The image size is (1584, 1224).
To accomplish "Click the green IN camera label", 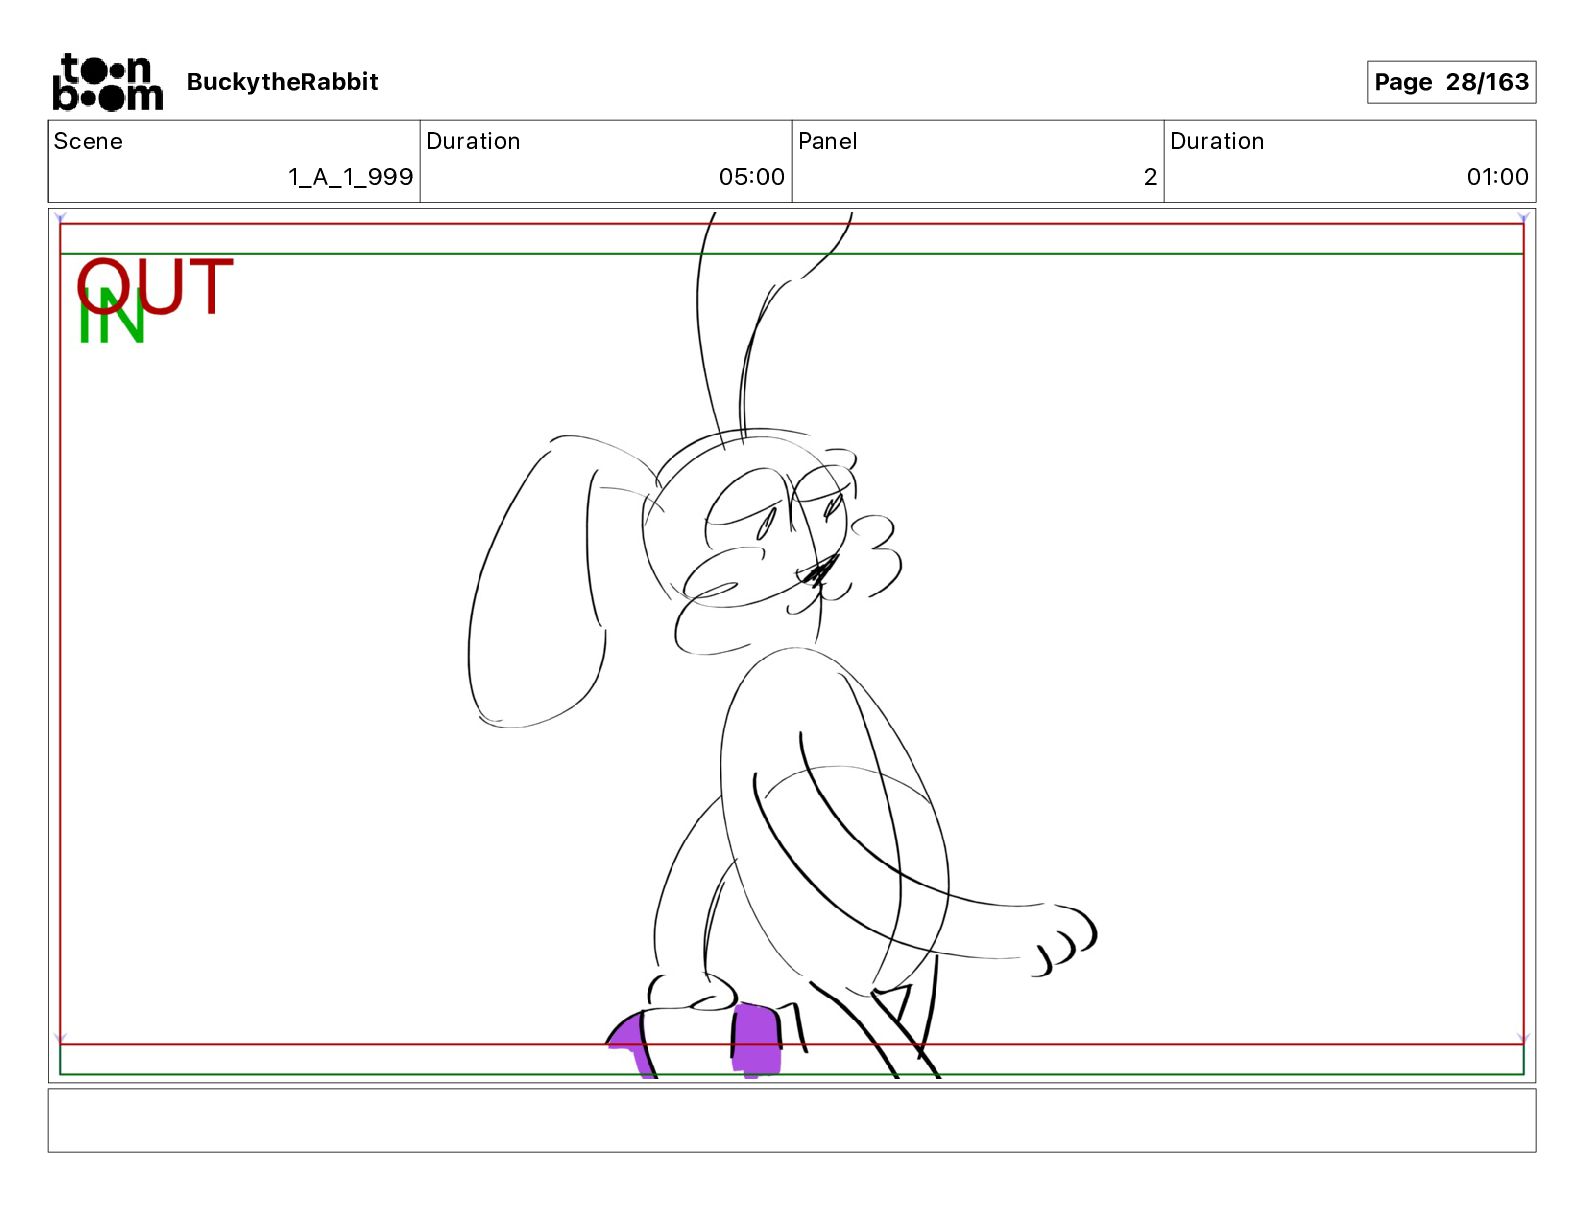I will pyautogui.click(x=111, y=317).
